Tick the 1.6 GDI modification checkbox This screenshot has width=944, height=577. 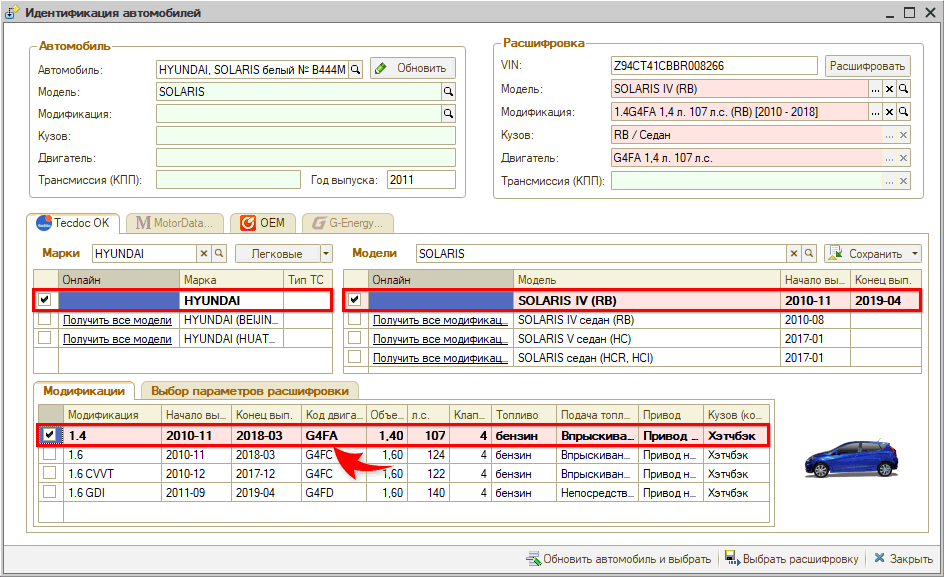click(49, 492)
